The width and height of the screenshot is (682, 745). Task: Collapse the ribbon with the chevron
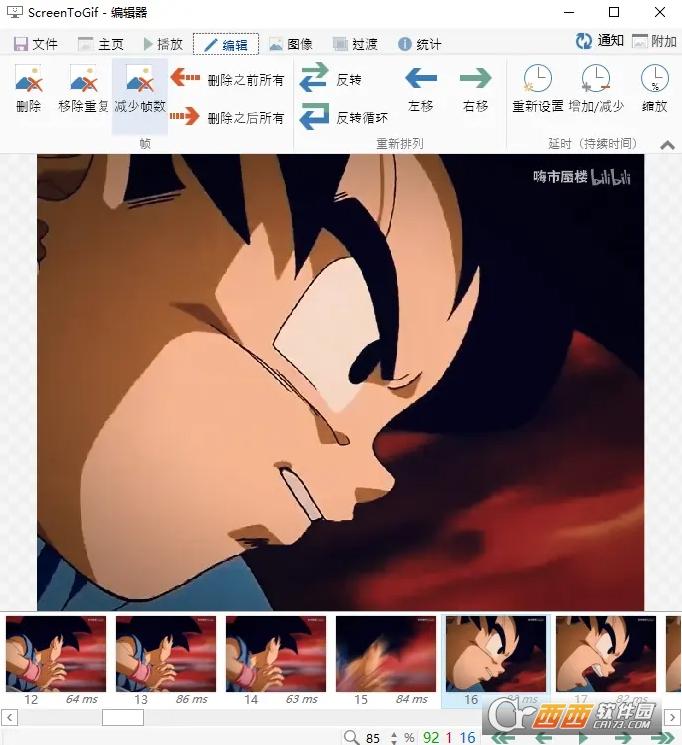668,145
